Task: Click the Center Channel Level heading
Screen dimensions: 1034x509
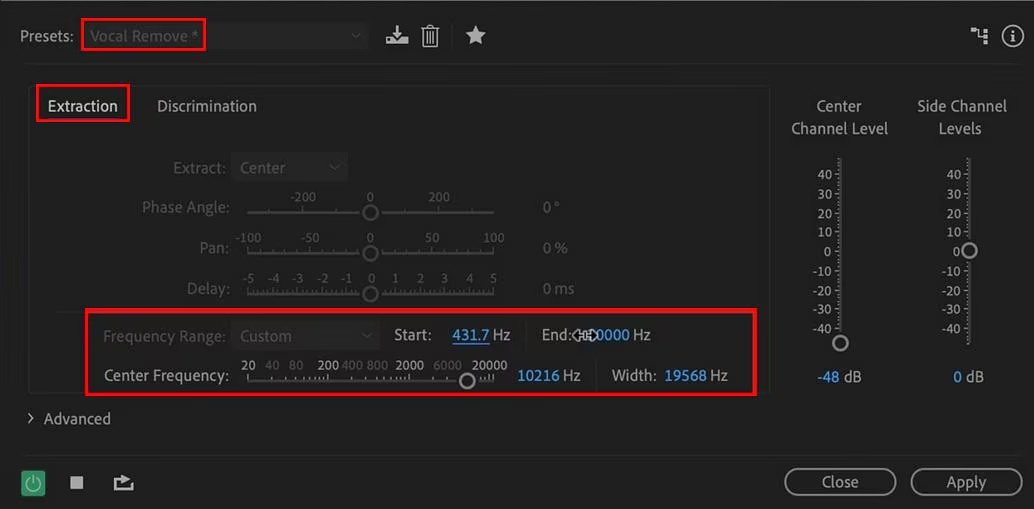Action: click(x=839, y=117)
